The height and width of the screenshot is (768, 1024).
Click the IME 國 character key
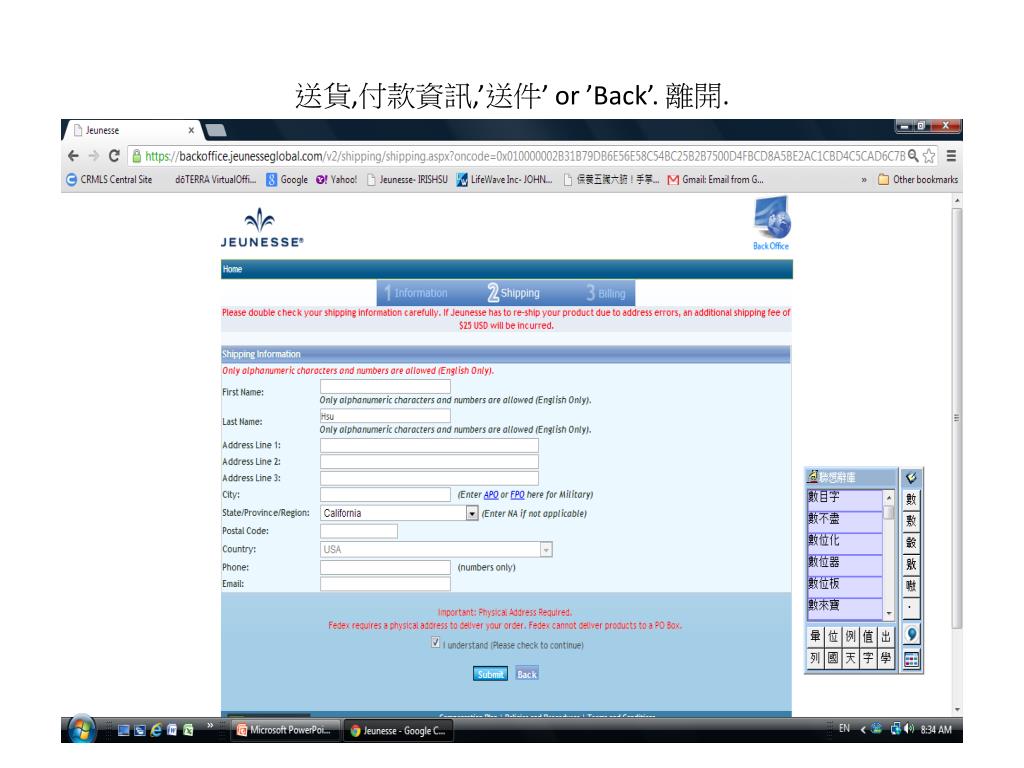(833, 658)
